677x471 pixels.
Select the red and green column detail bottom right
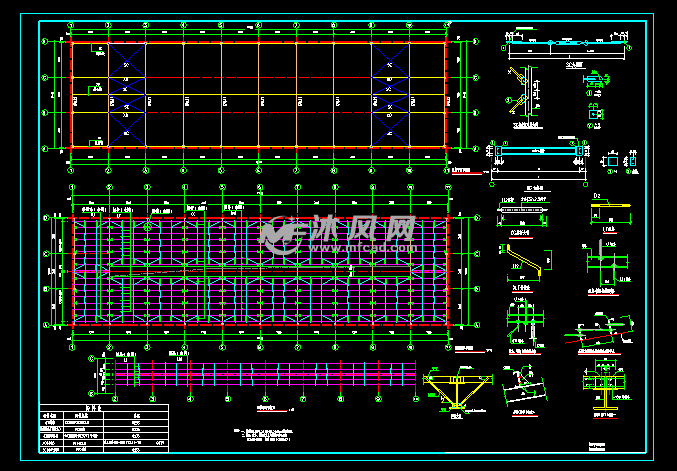[606, 382]
